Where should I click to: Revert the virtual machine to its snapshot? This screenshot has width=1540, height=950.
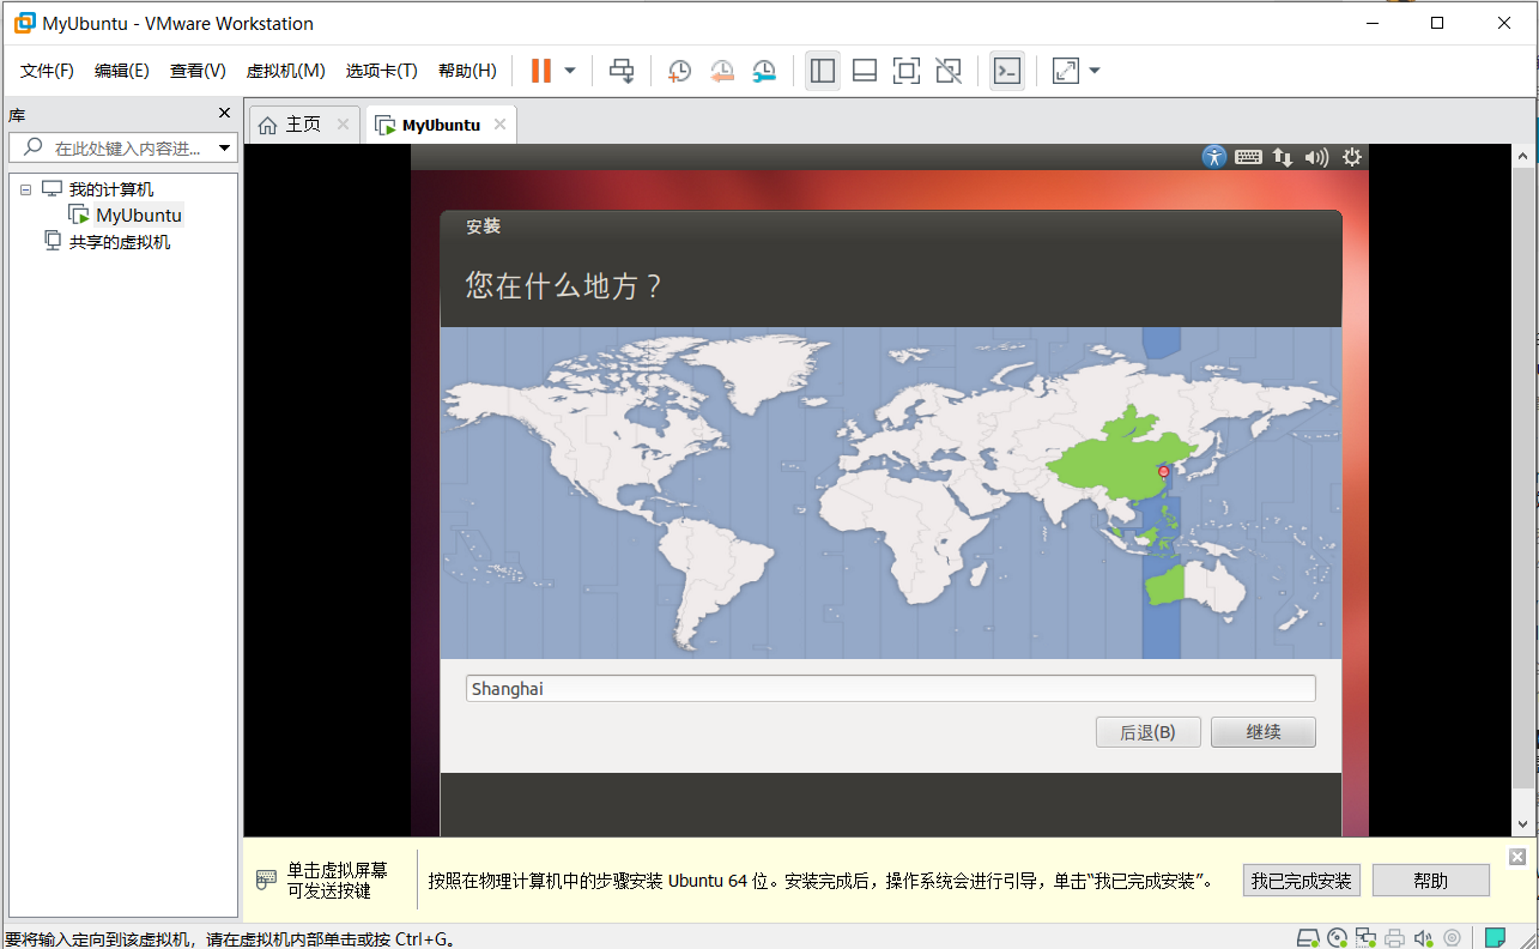[721, 71]
